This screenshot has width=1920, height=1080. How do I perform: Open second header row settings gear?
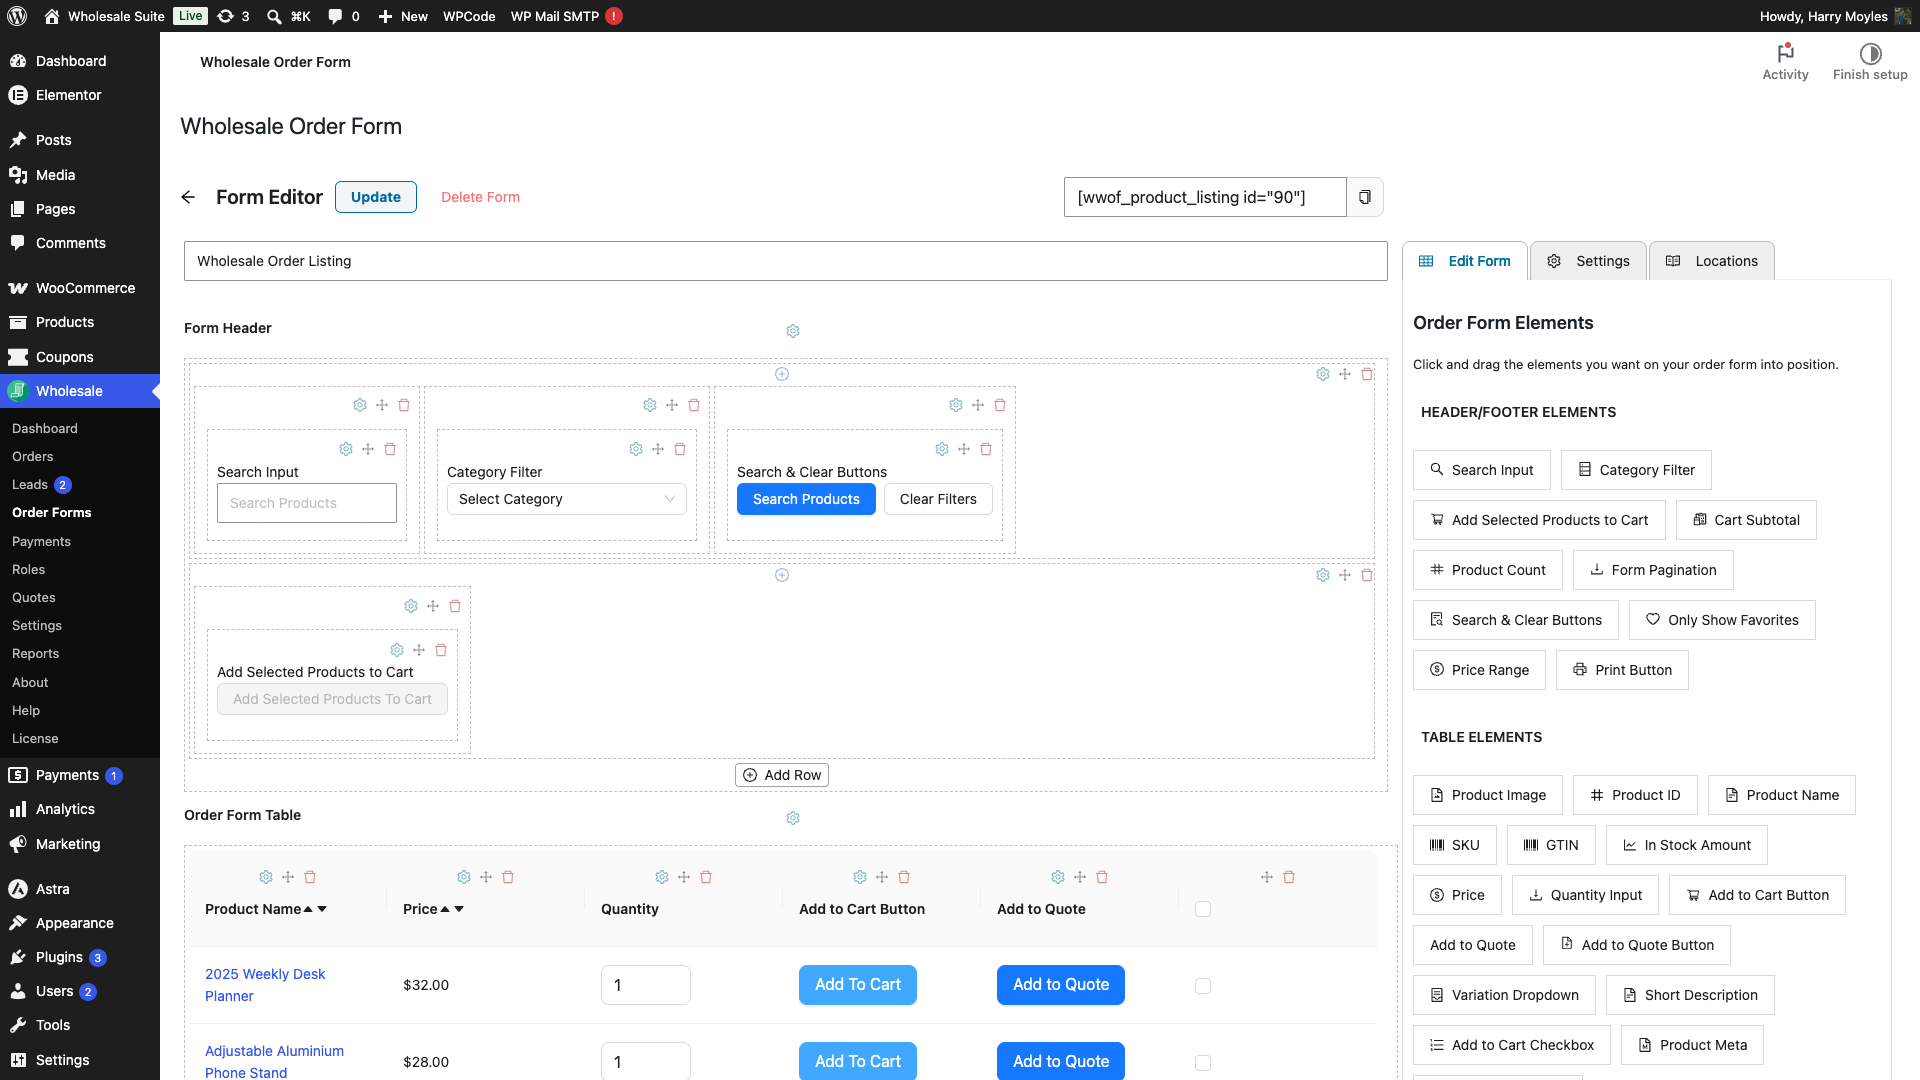(1323, 575)
